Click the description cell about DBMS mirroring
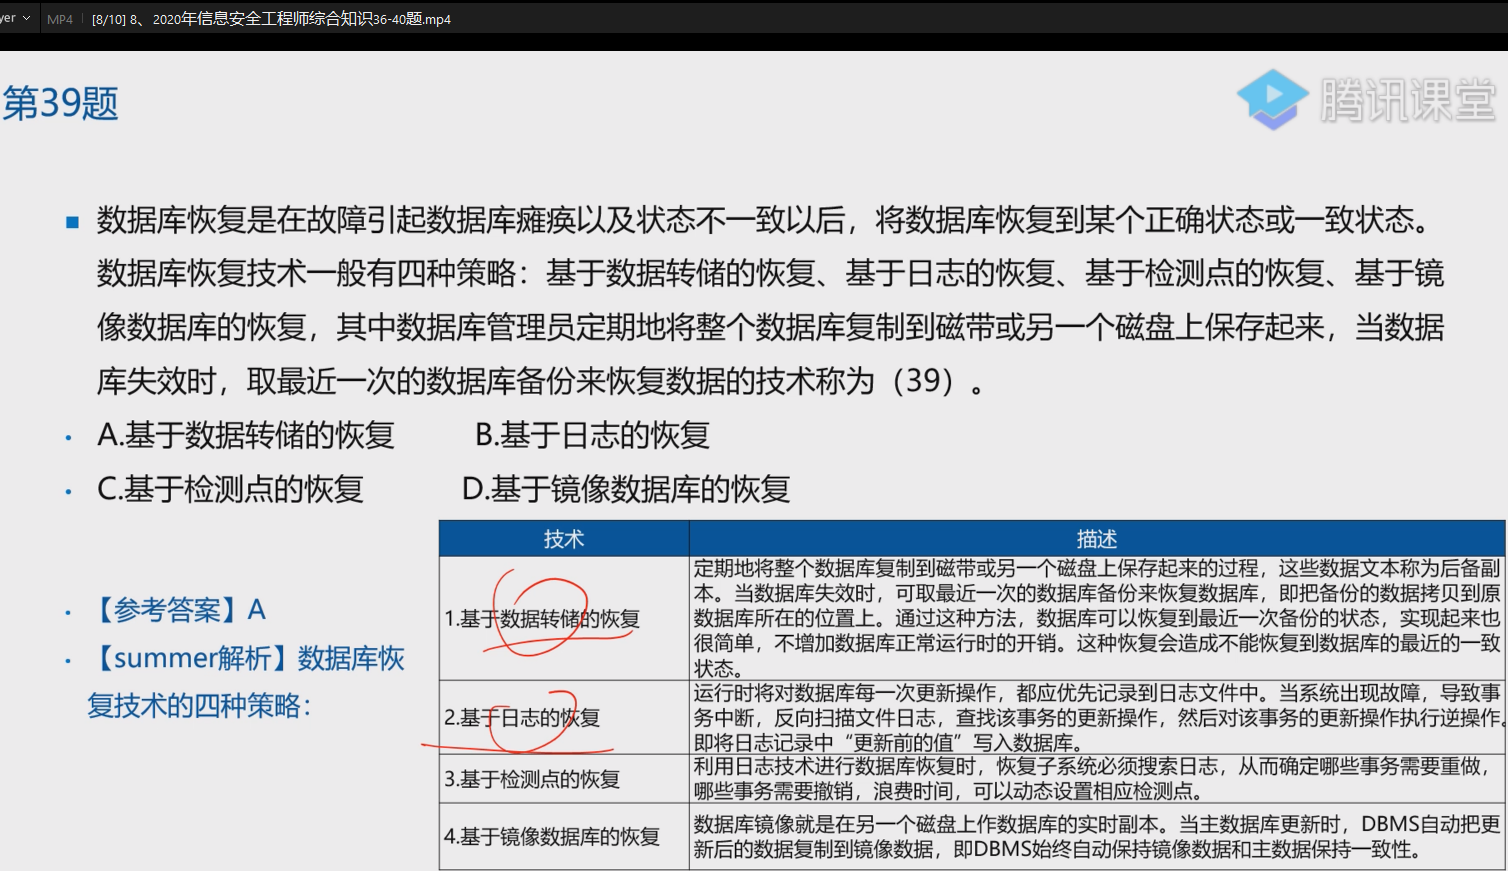Screen dimensions: 1508x871 coord(1097,836)
